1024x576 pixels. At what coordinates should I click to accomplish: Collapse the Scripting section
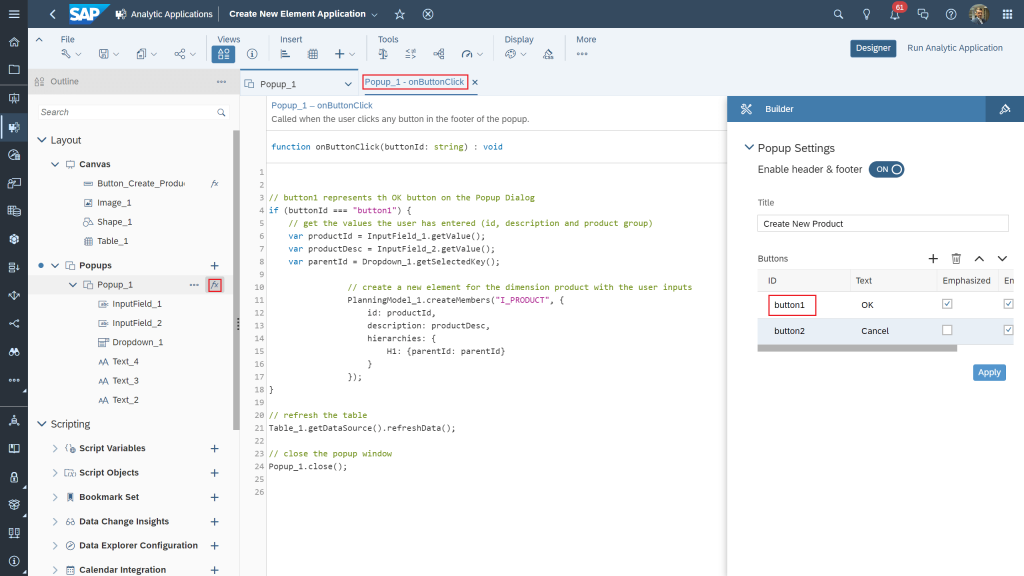(x=42, y=424)
